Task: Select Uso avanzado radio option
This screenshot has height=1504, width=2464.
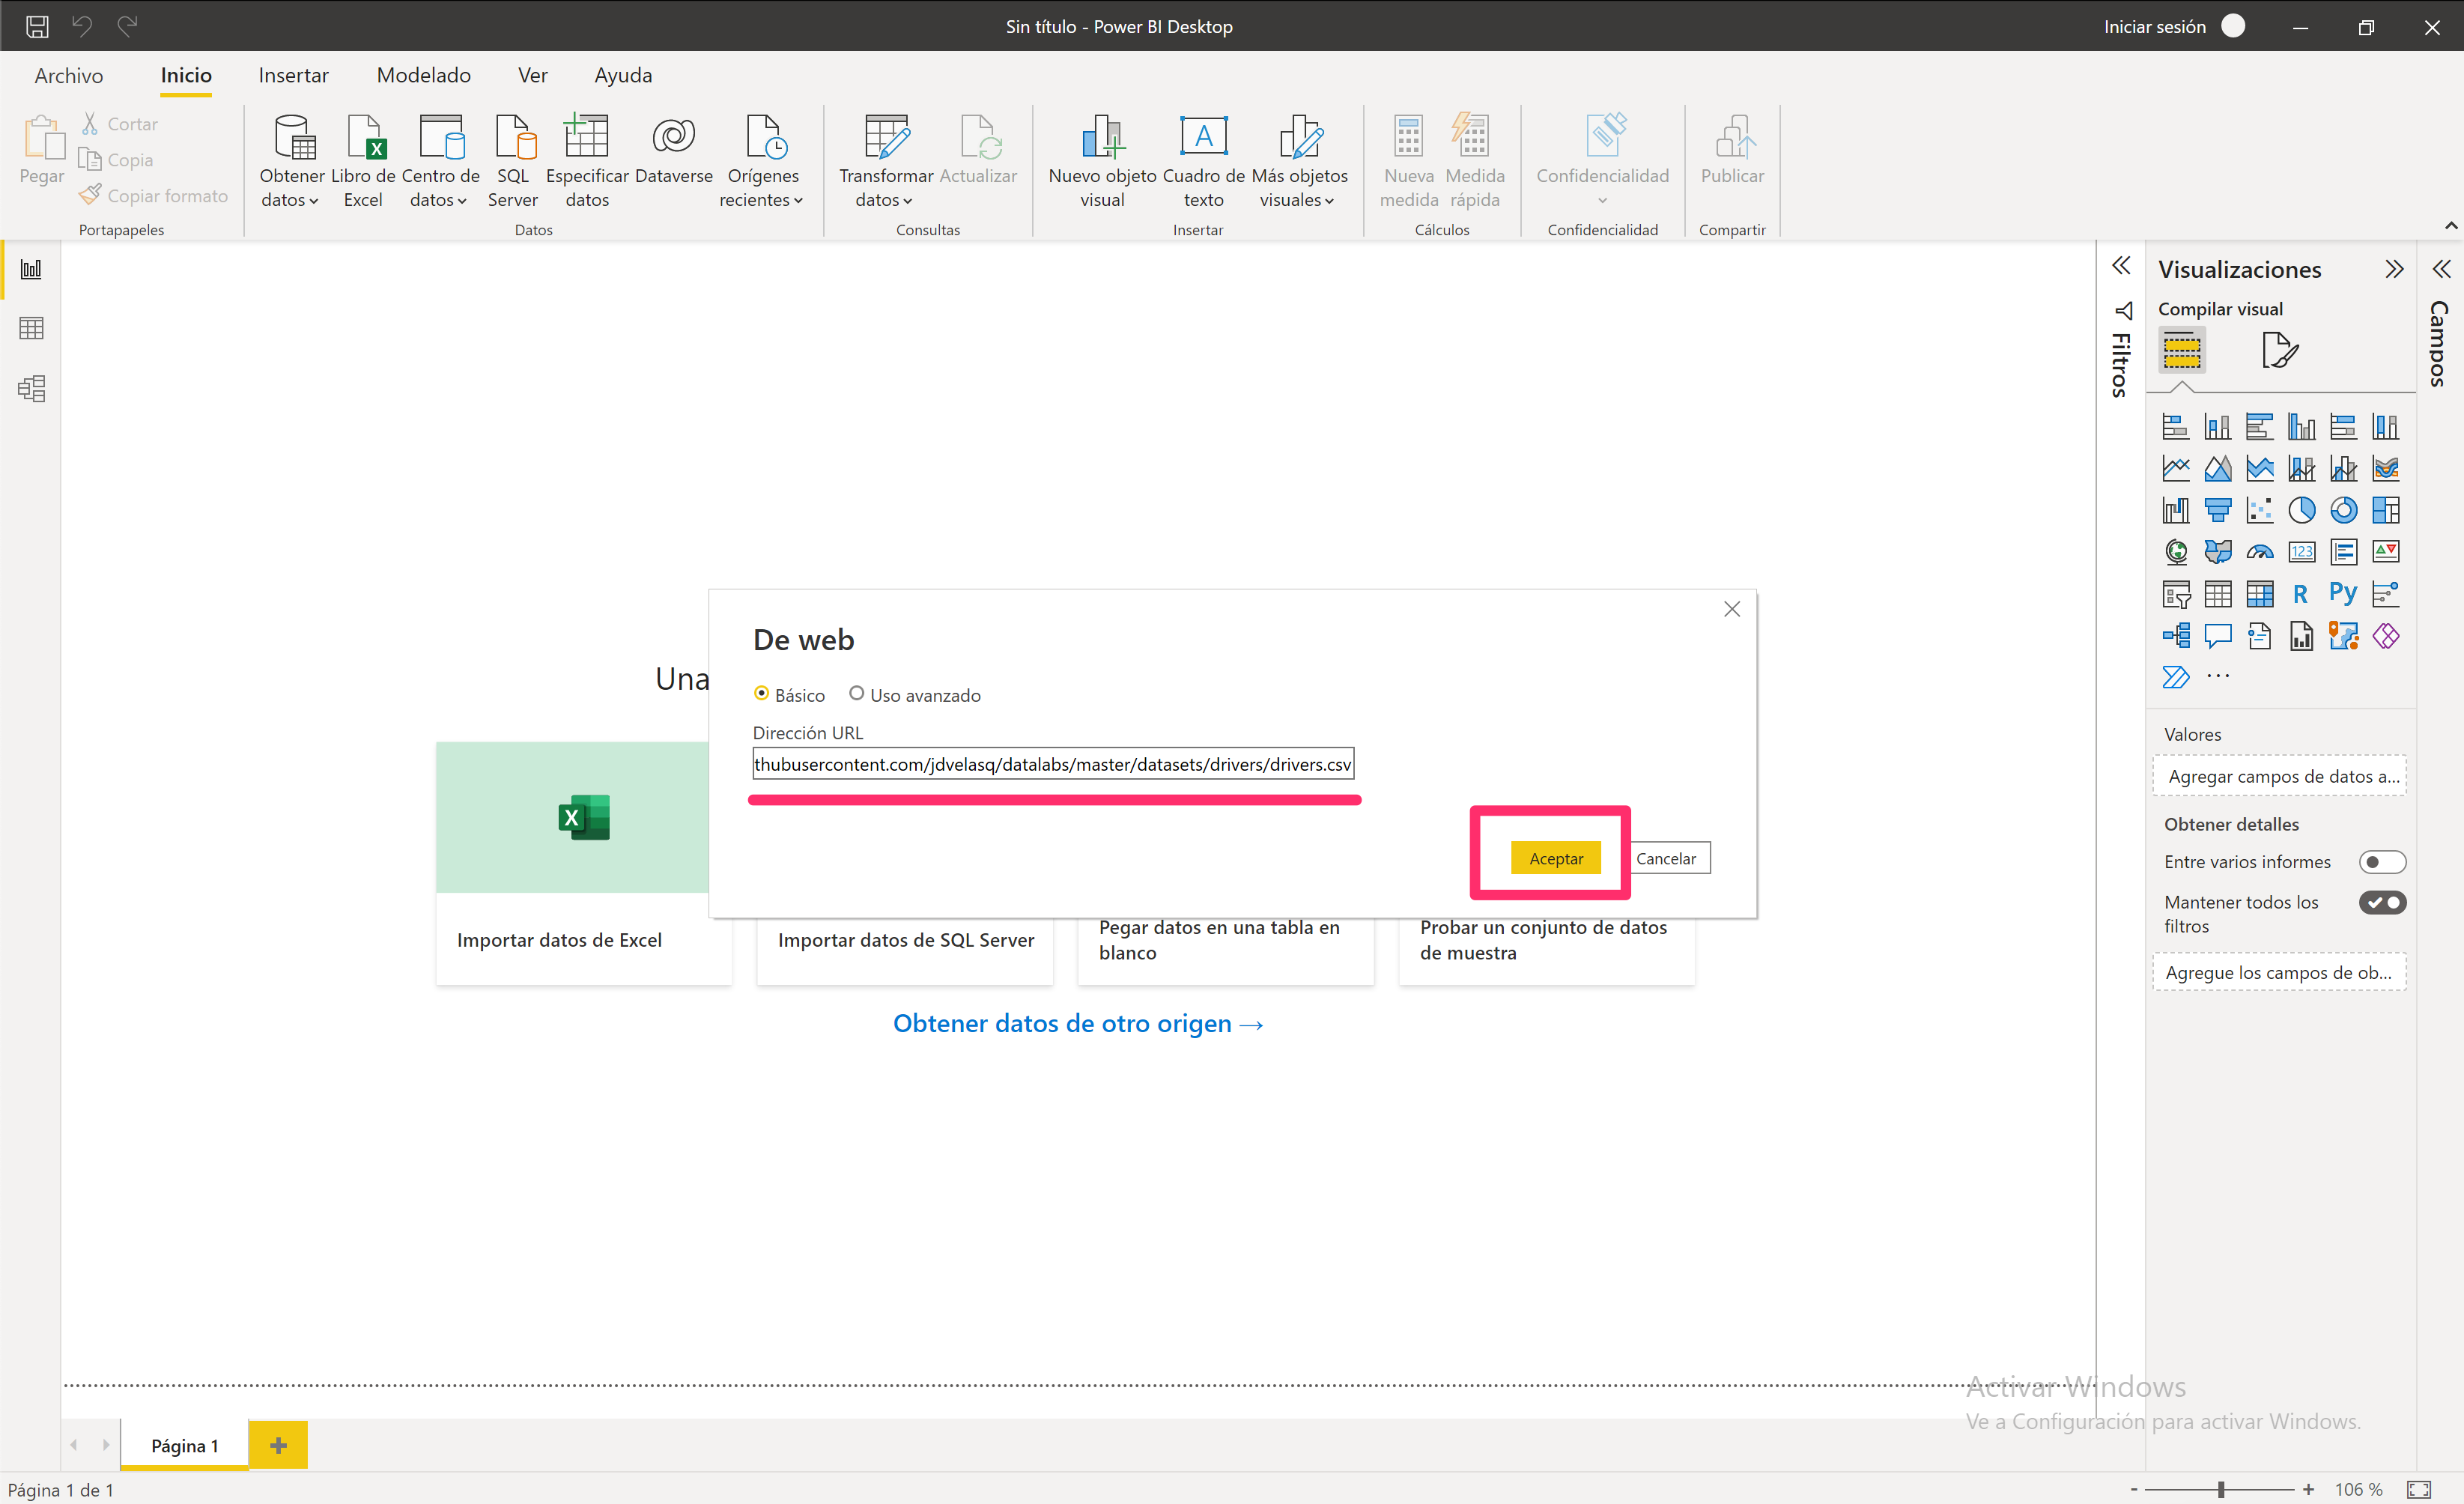Action: (x=856, y=693)
